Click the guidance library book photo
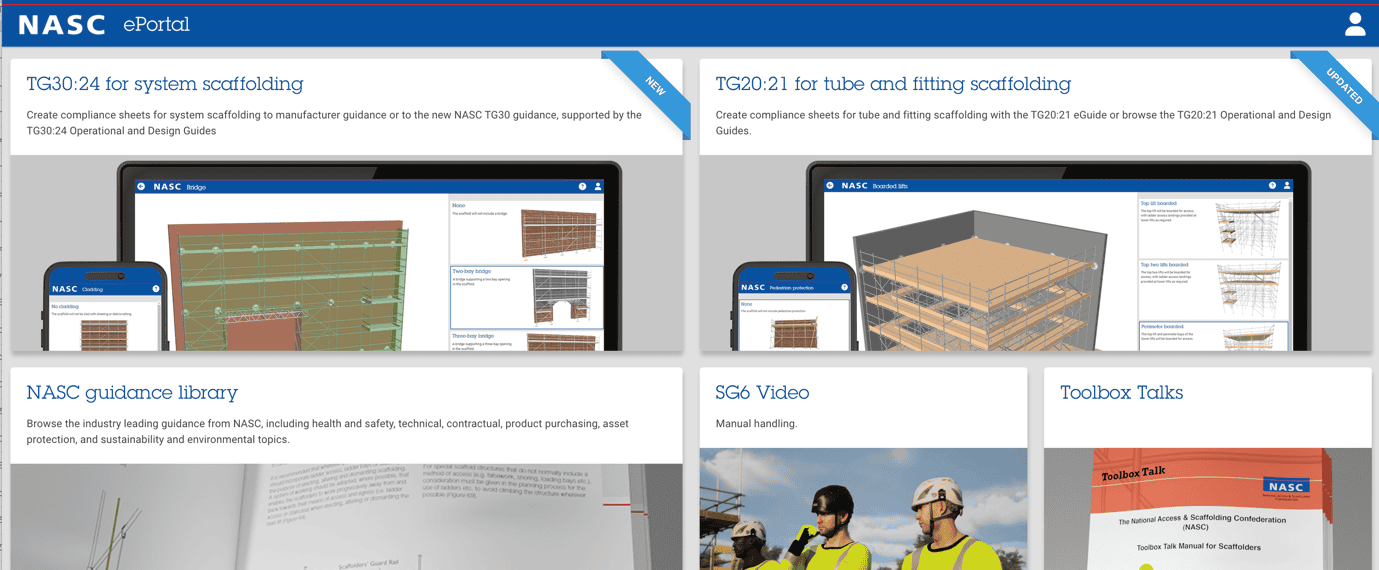Image resolution: width=1379 pixels, height=570 pixels. 346,516
